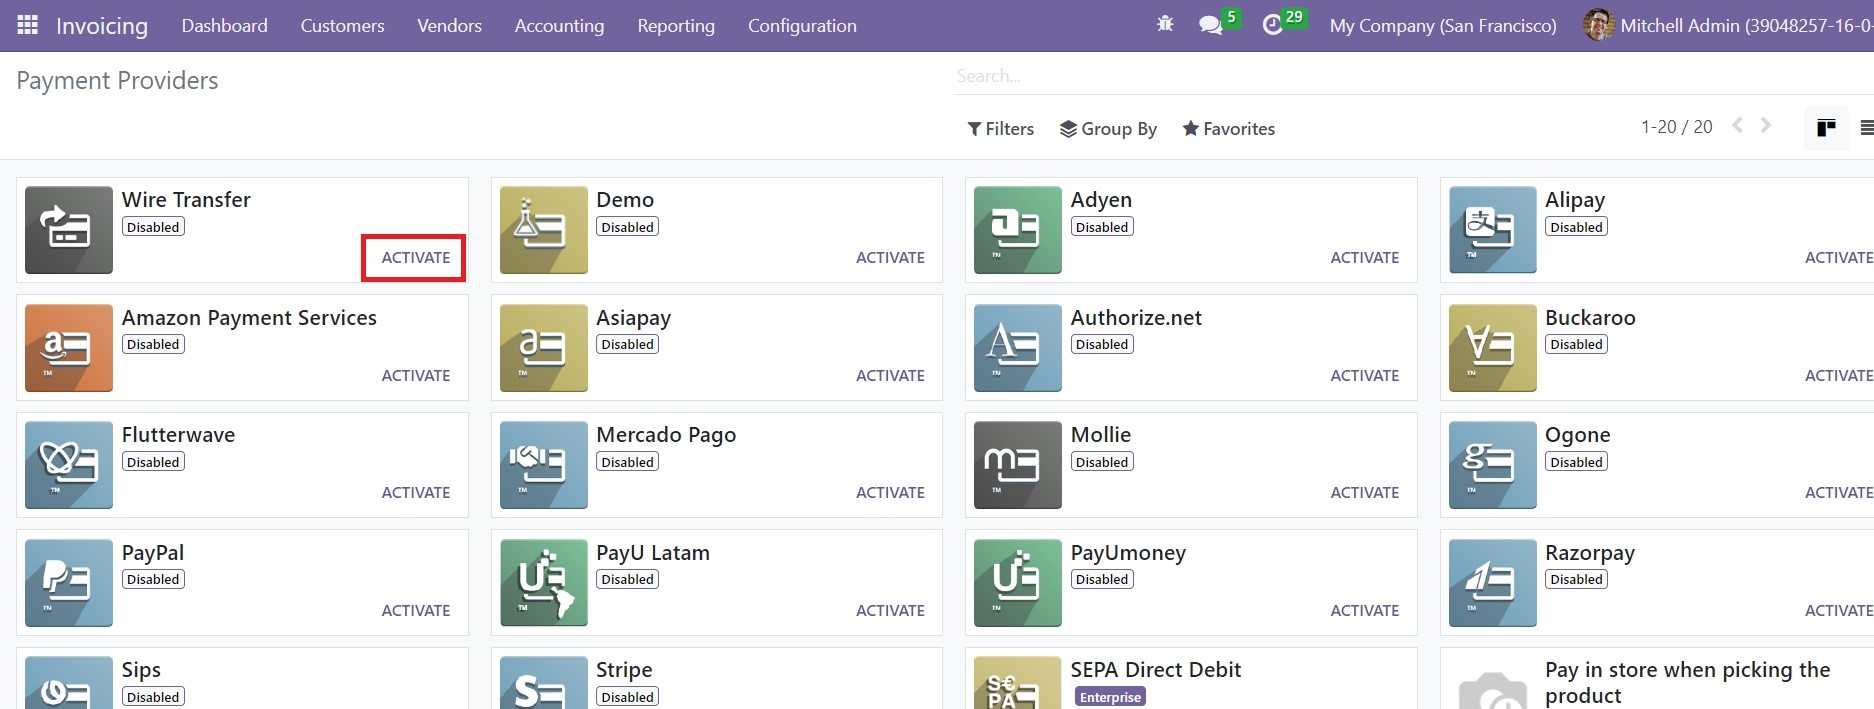1874x709 pixels.
Task: Activate the PayU Latam provider
Action: tap(890, 611)
